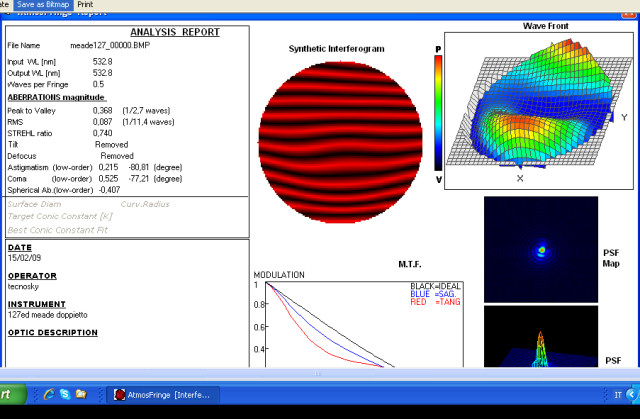This screenshot has height=419, width=640.
Task: Click the (1/11,4 waves) text
Action: tap(149, 122)
